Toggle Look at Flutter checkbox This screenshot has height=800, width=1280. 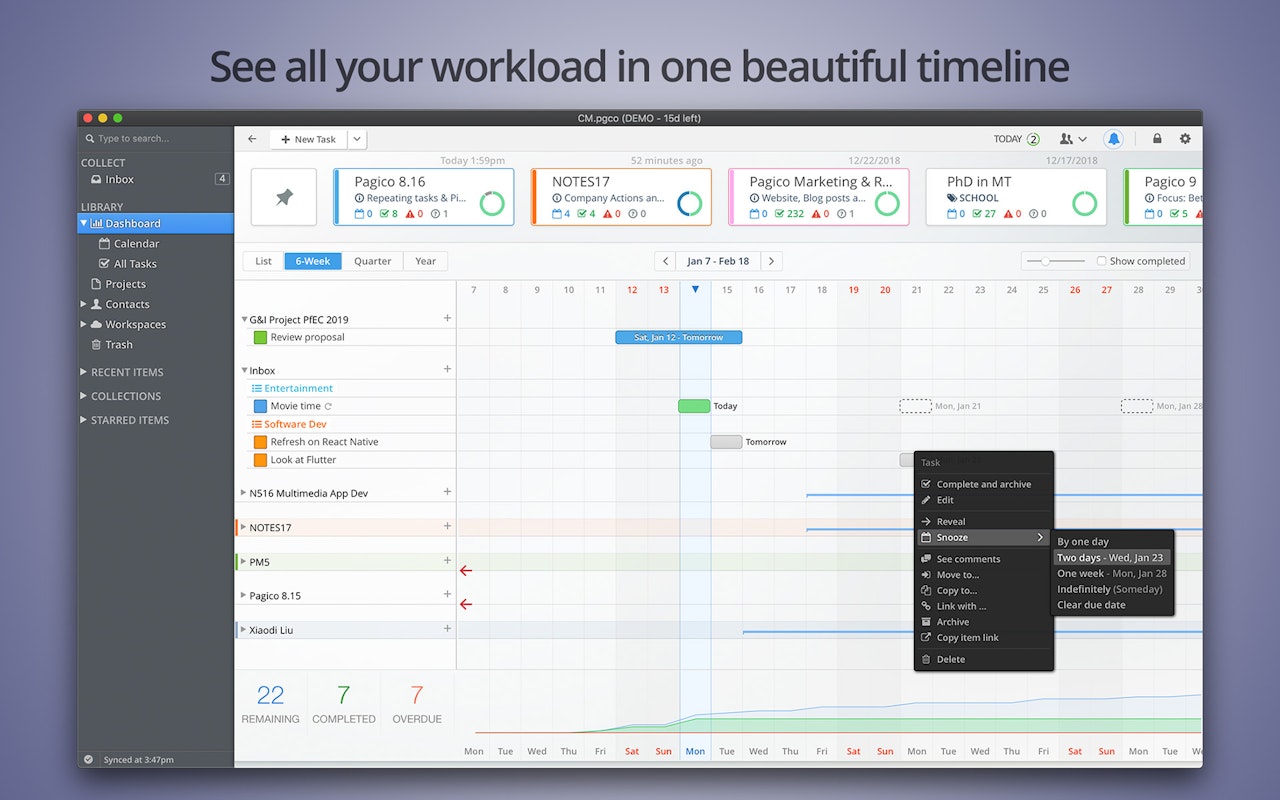260,460
